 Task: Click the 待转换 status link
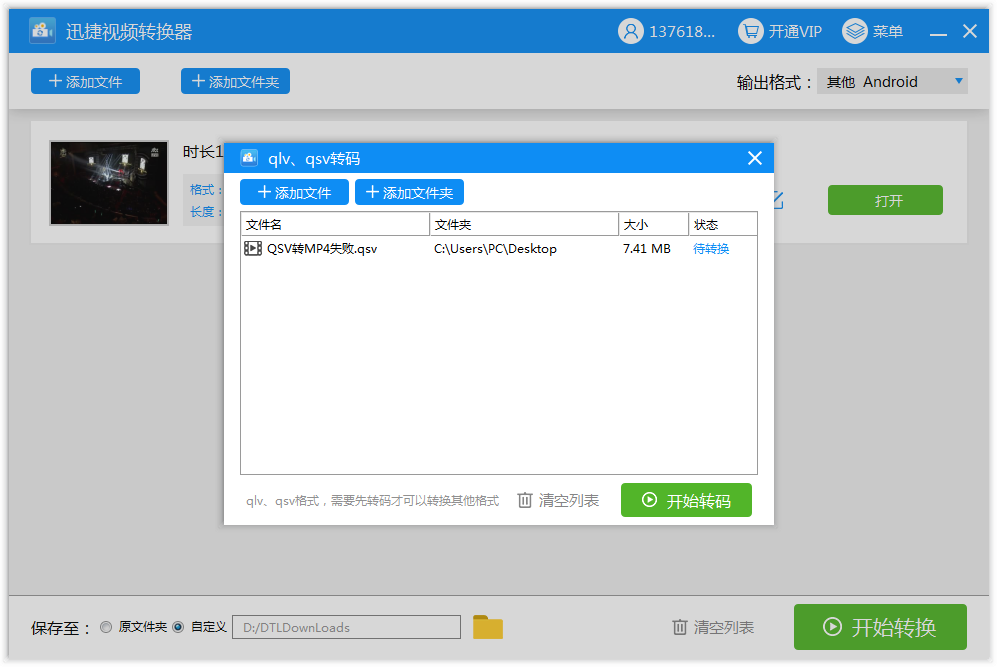[x=711, y=249]
